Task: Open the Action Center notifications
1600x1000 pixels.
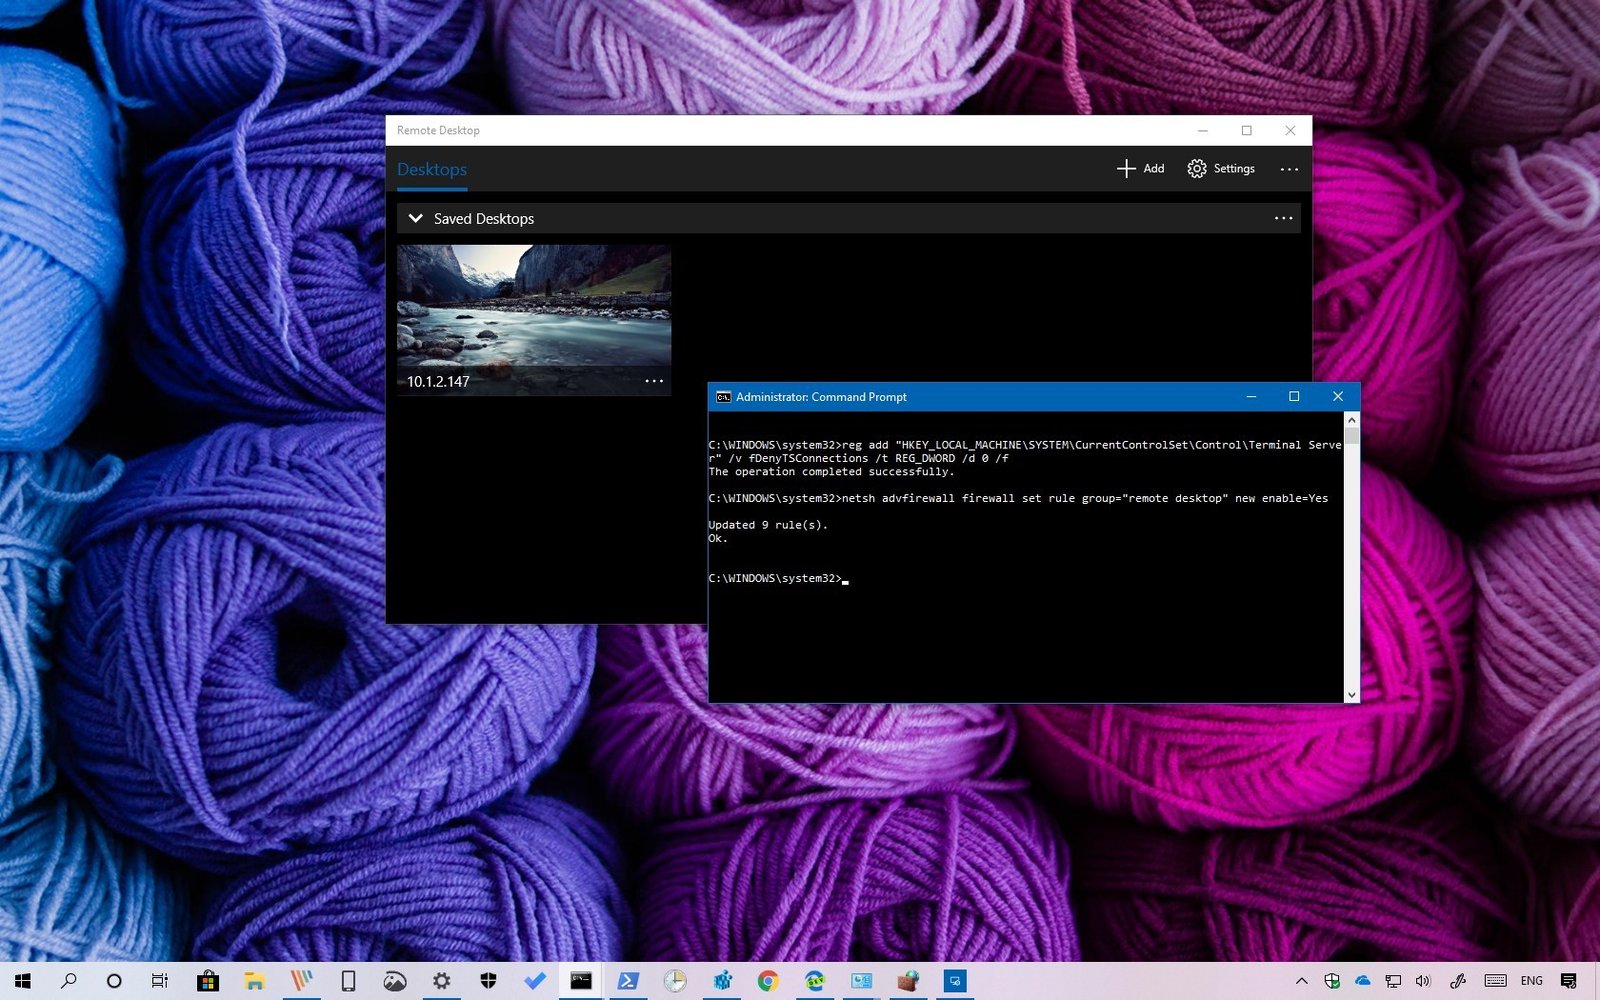Action: click(1568, 981)
